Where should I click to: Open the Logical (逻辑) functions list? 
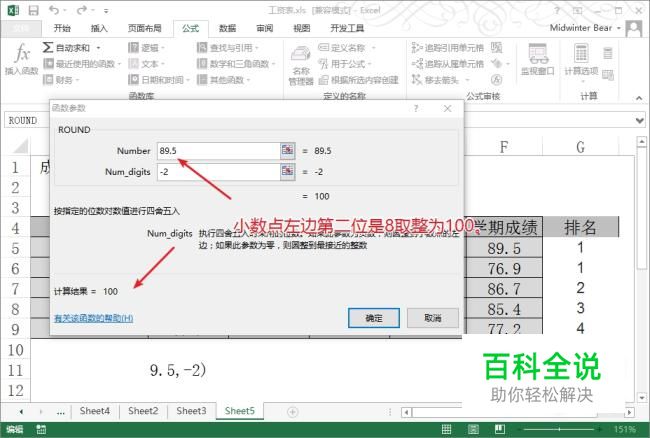(146, 48)
